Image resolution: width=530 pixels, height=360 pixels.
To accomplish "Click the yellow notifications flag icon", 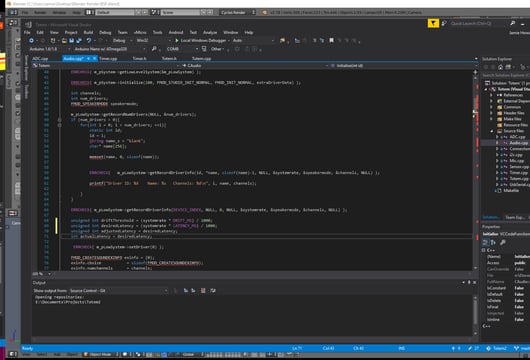I will pos(433,23).
